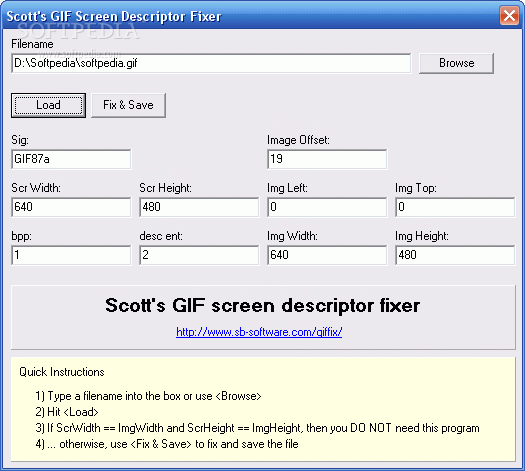Click instruction starting '4) ... otherwise, use'
This screenshot has width=525, height=471.
(167, 444)
